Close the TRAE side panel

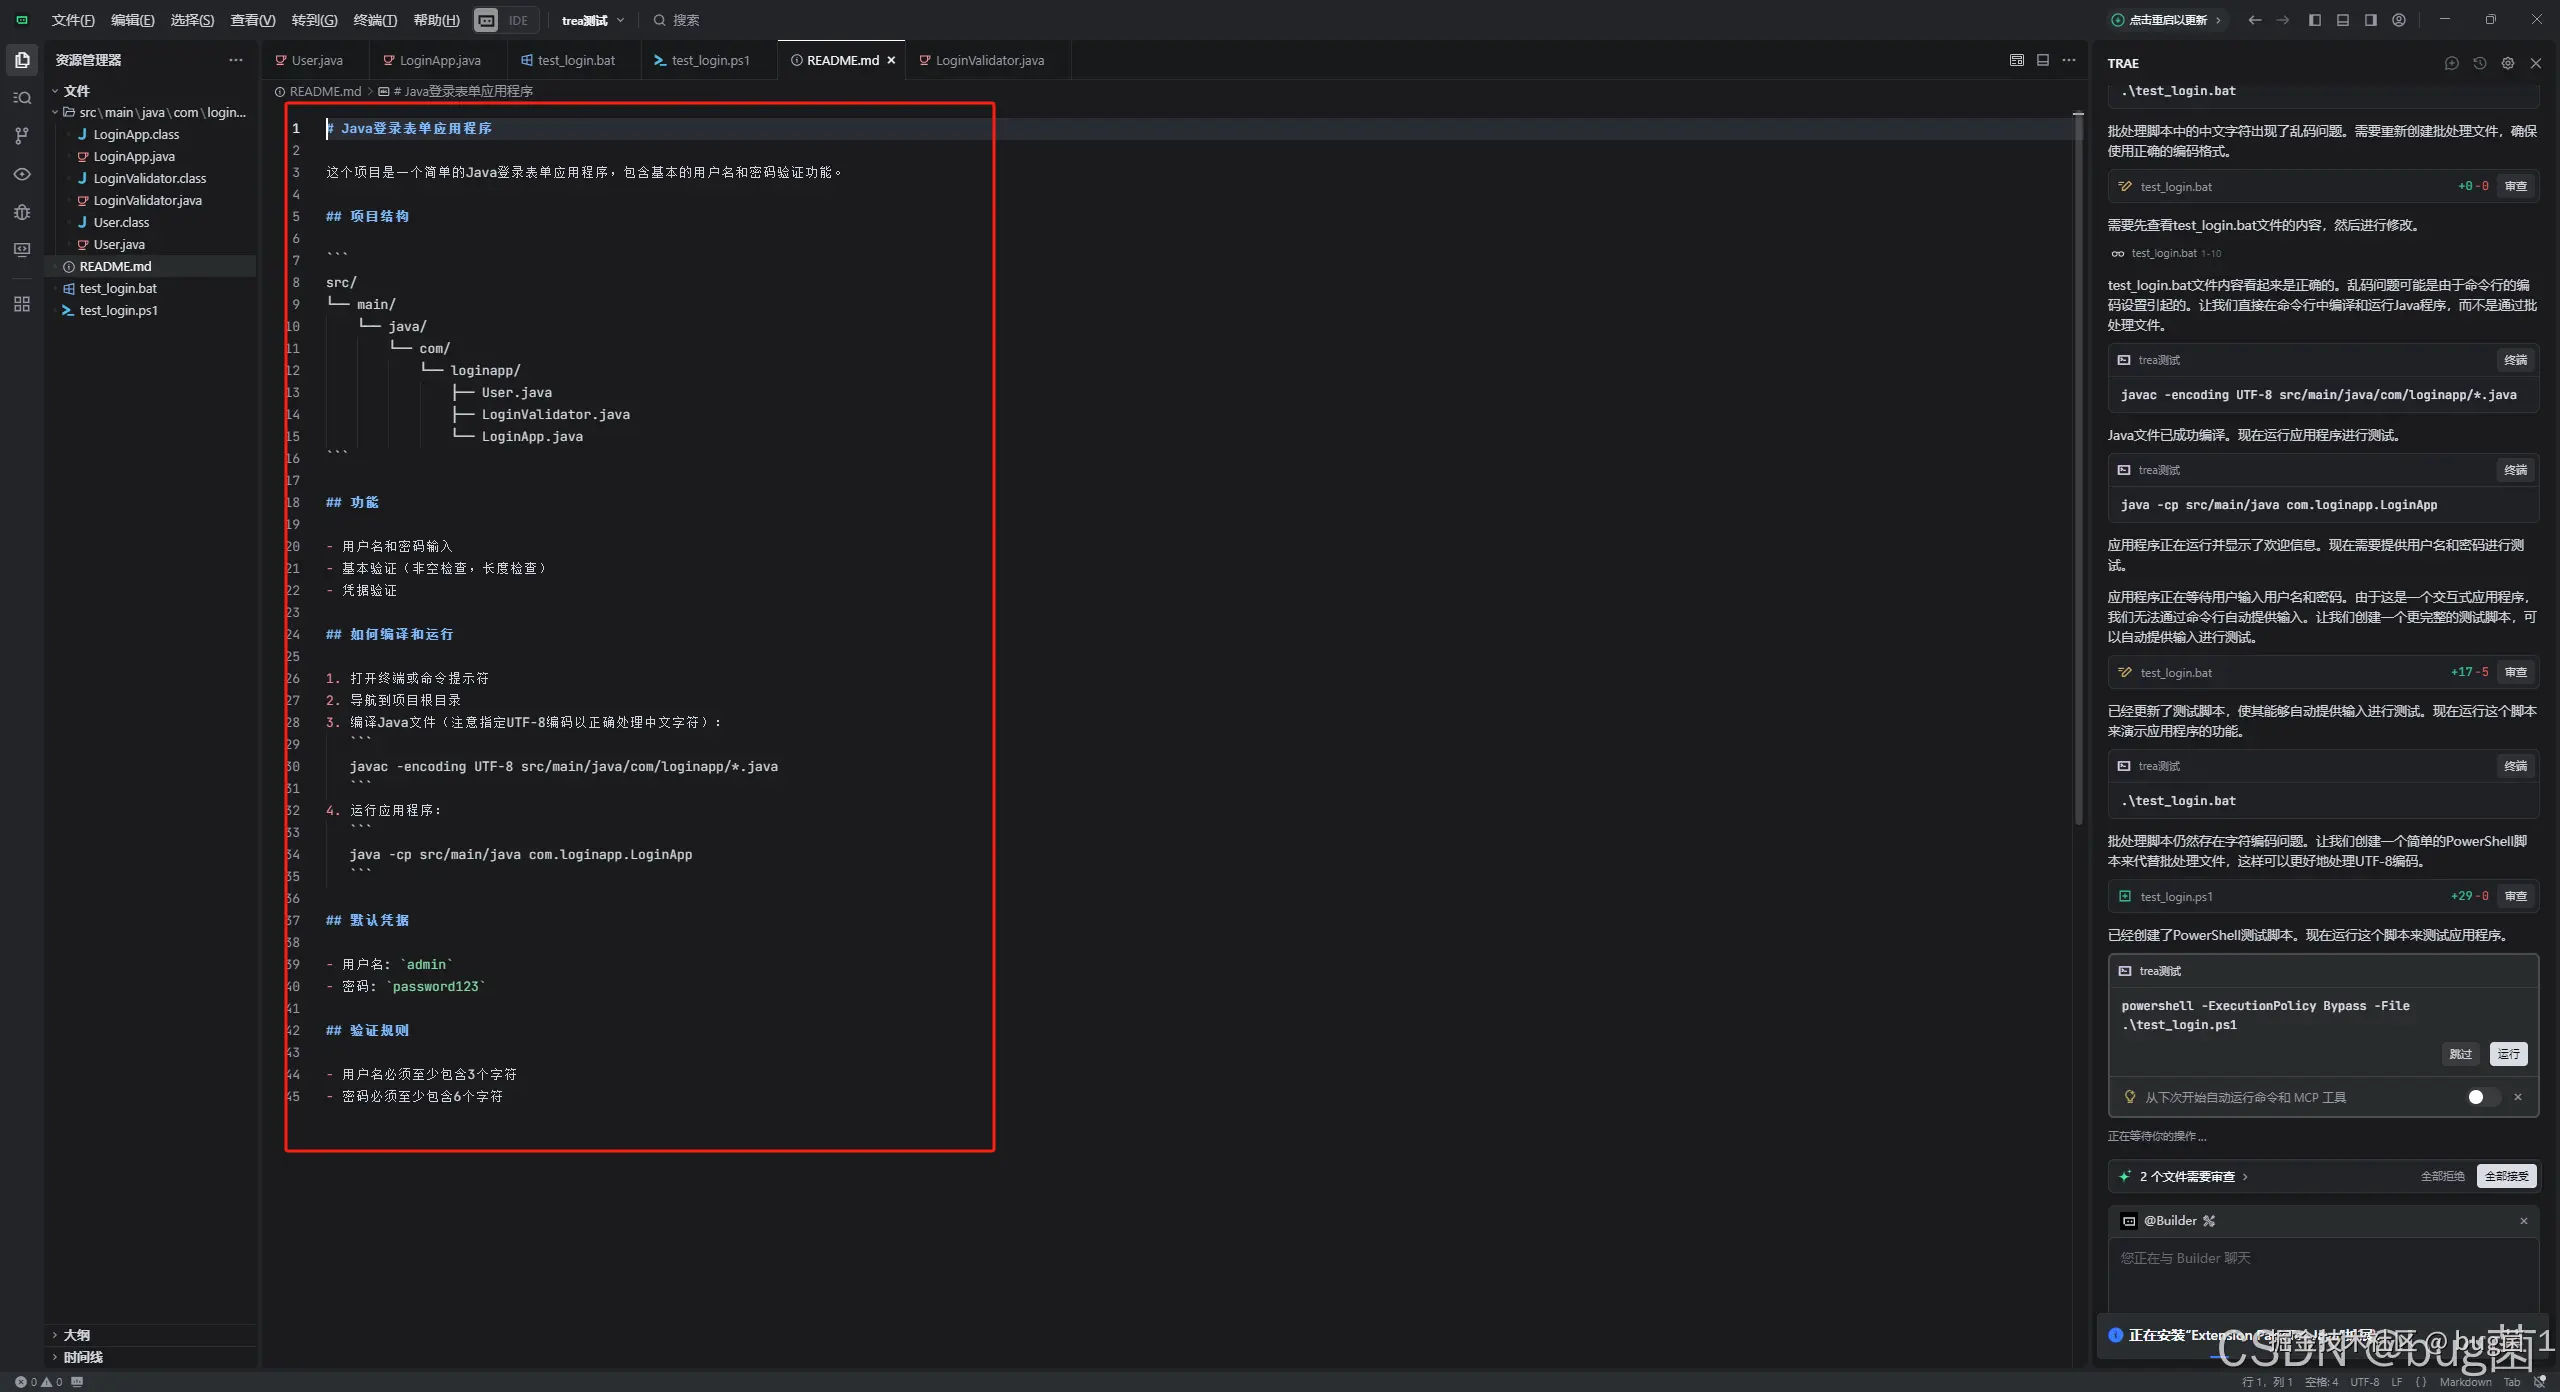tap(2536, 63)
